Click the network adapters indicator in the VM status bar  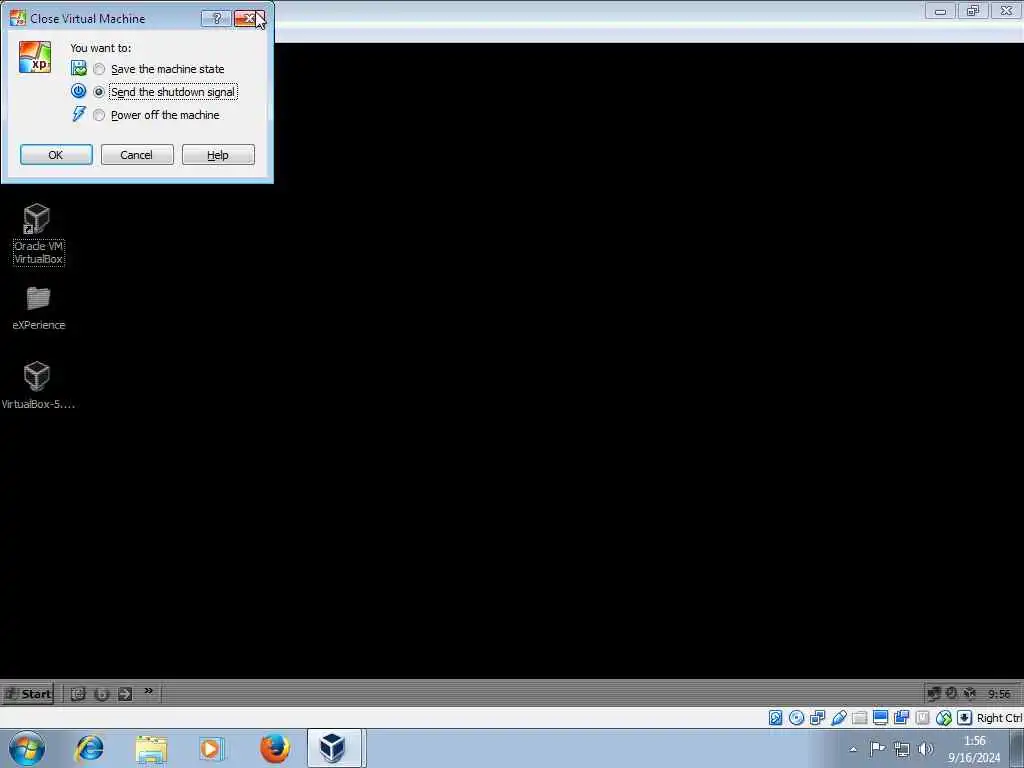pyautogui.click(x=817, y=718)
